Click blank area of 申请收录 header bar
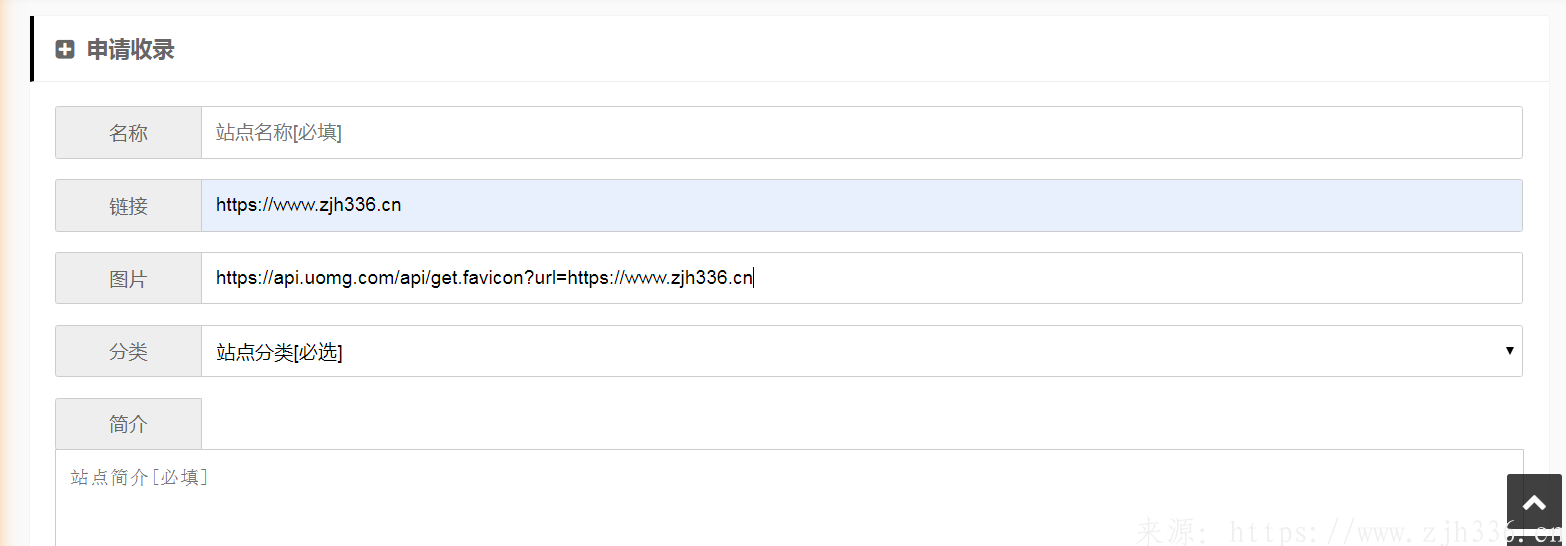The width and height of the screenshot is (1566, 546). point(860,49)
